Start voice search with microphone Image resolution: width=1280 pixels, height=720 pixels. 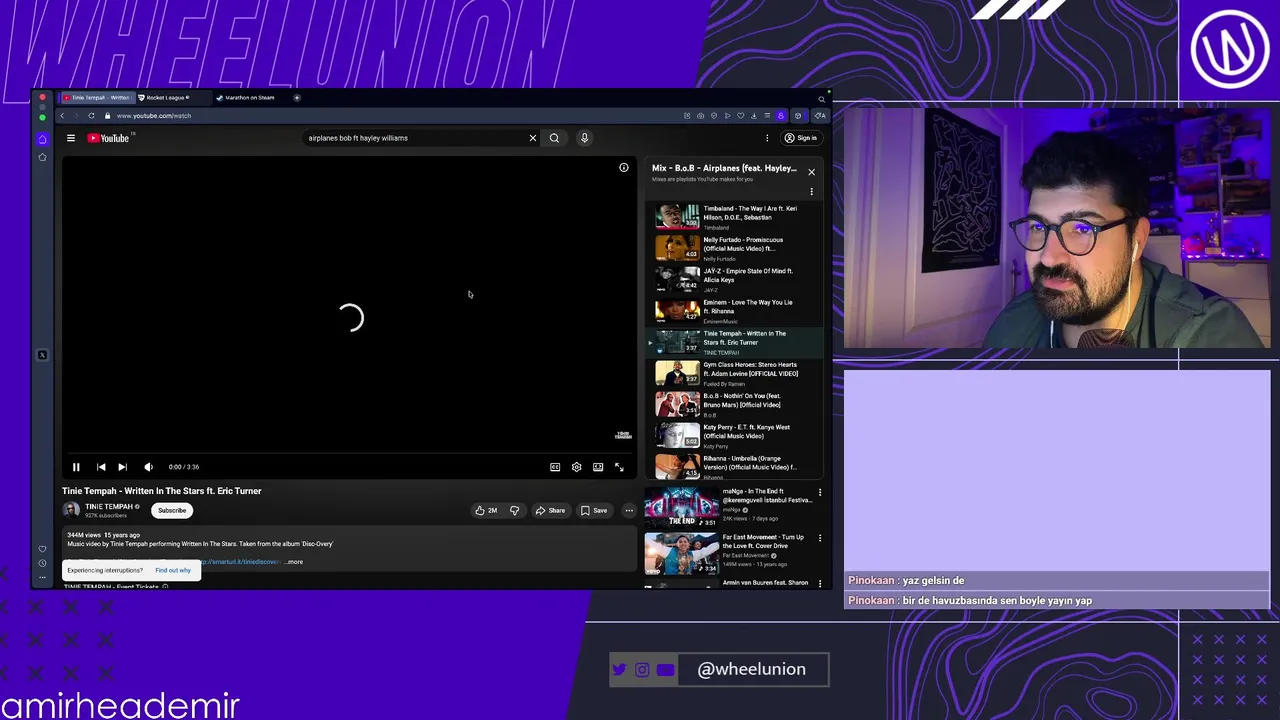[585, 138]
